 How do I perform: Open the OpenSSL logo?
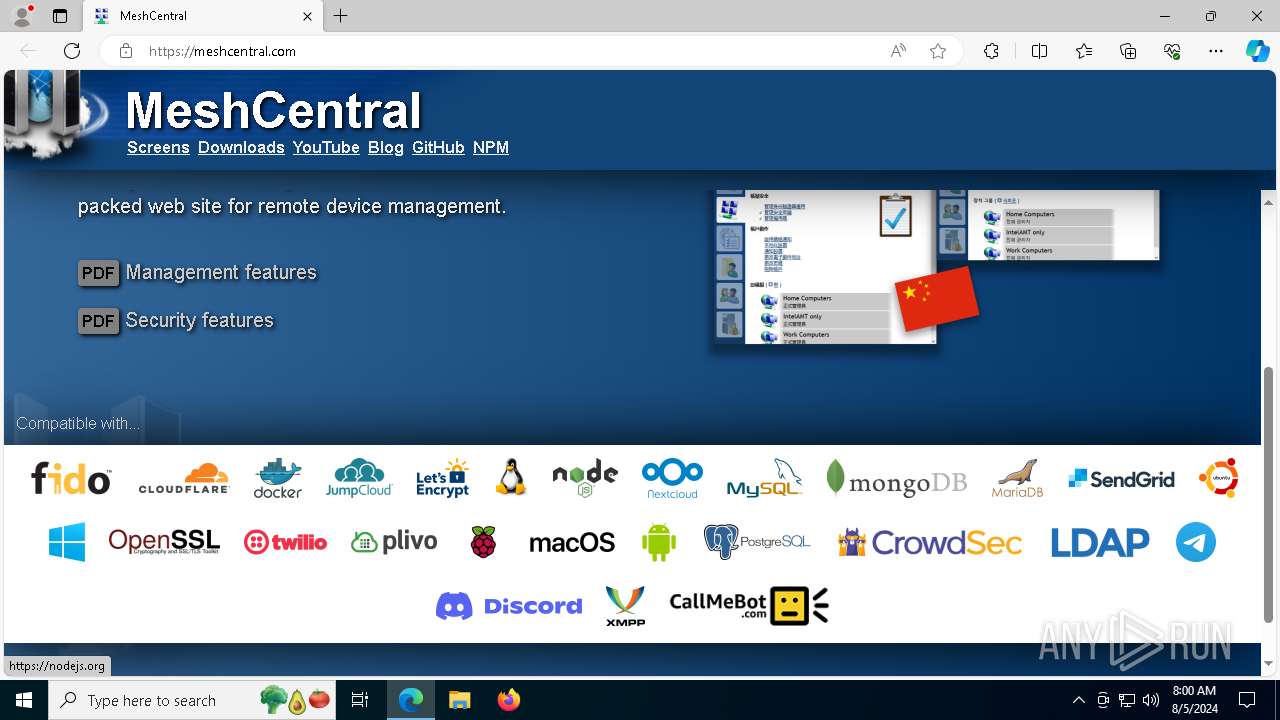(x=164, y=542)
